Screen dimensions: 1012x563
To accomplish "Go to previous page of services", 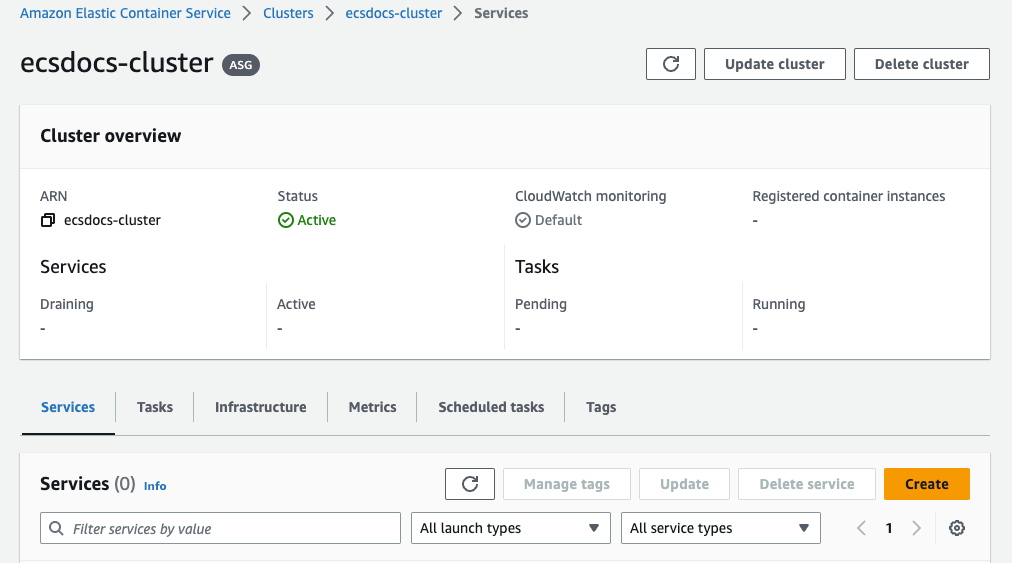I will pyautogui.click(x=862, y=528).
